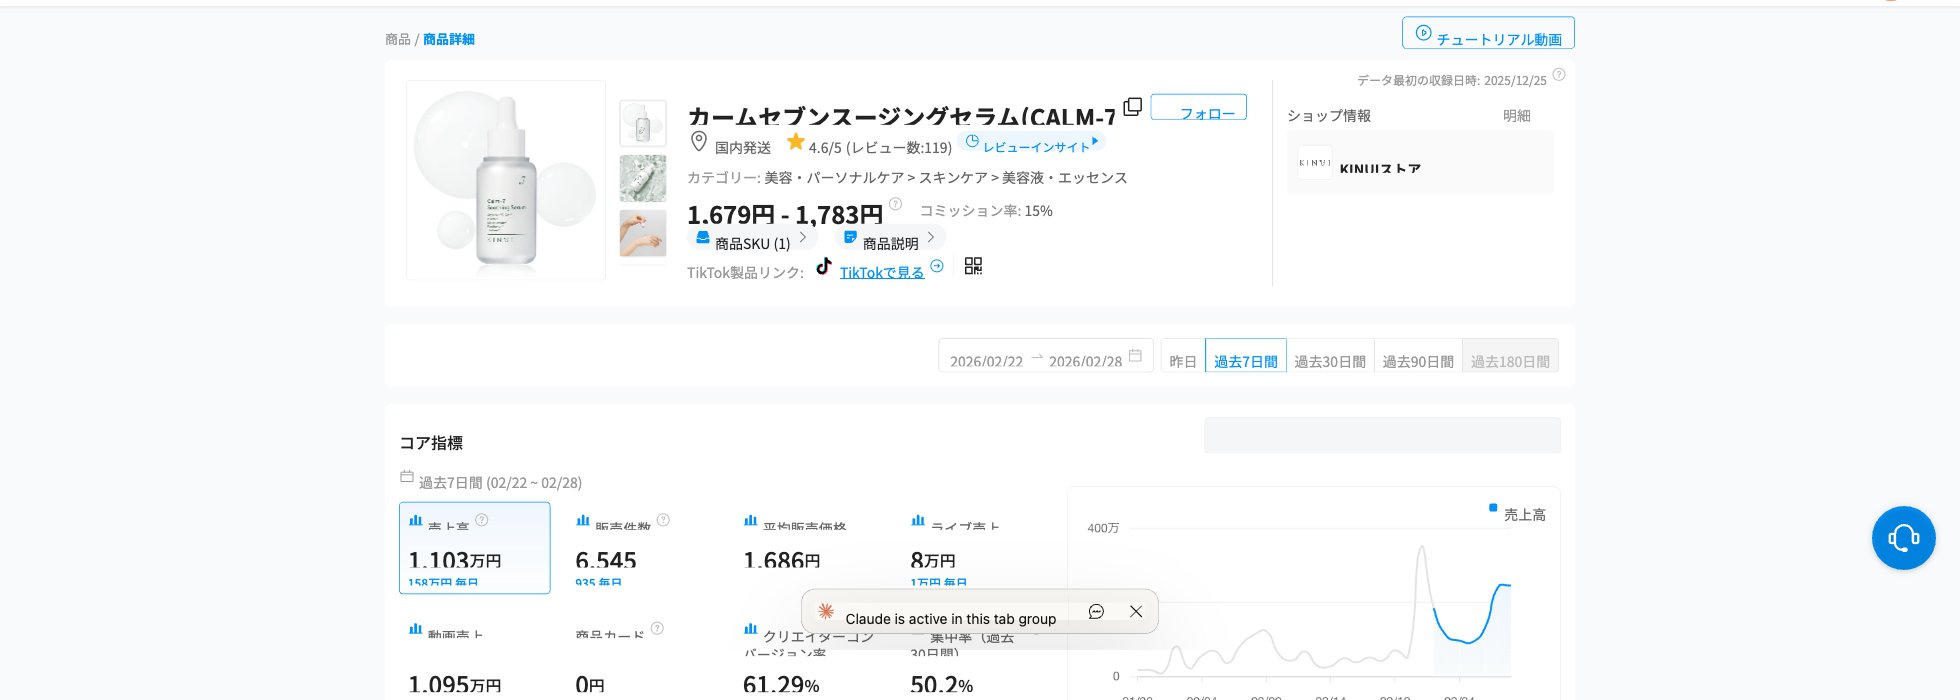Click the bar chart icon for クリエイターコンバージョン率
1960x700 pixels.
[x=751, y=629]
